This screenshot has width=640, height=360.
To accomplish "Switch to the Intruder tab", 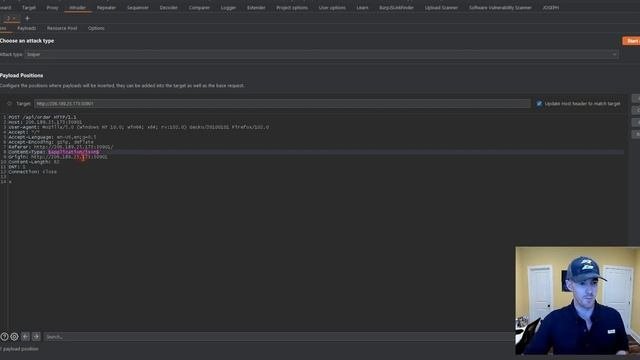I will tap(78, 7).
